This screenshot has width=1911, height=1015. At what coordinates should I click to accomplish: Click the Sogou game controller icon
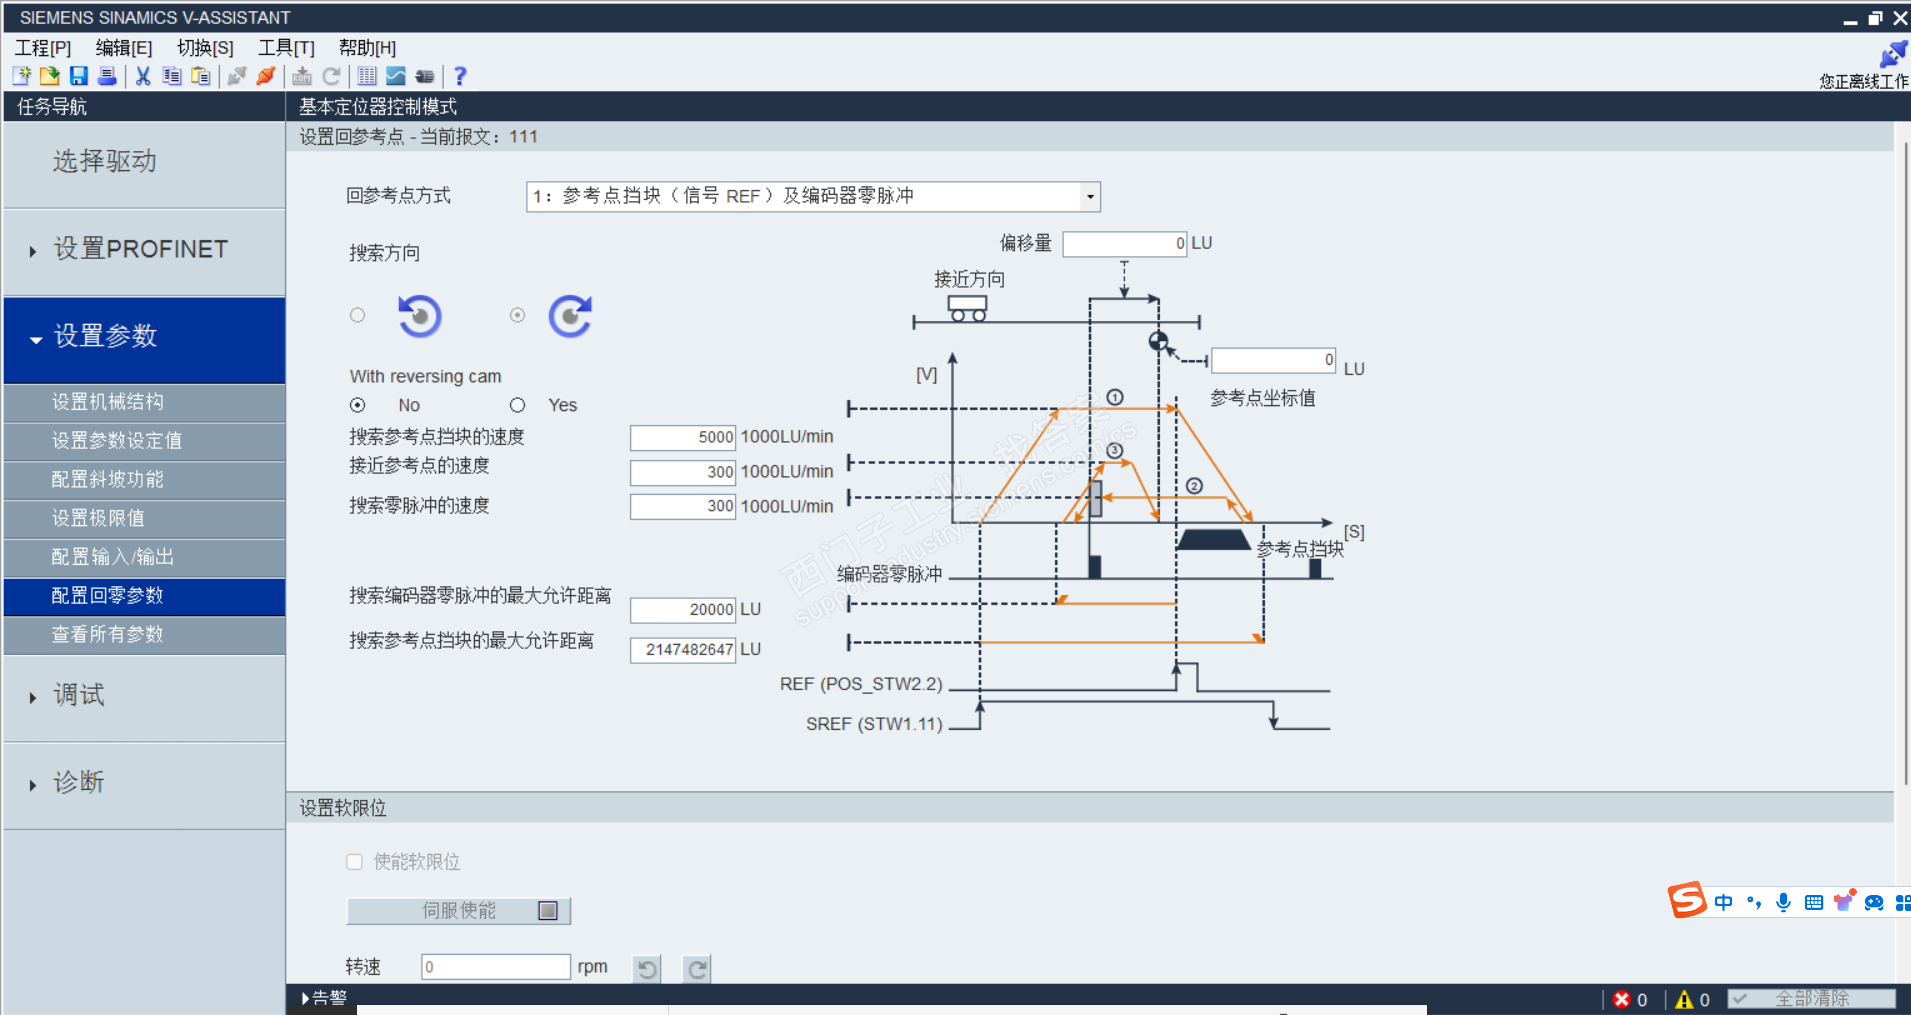(x=1874, y=902)
